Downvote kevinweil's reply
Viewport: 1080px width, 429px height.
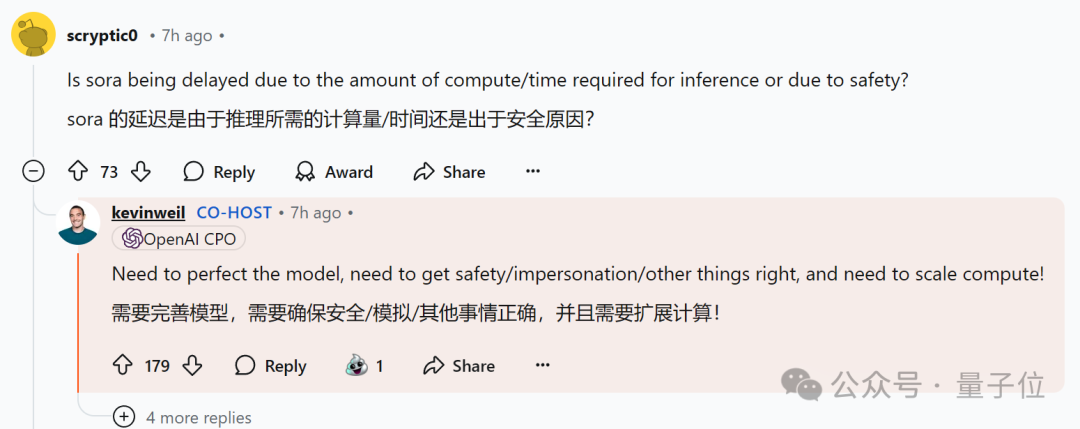coord(192,366)
